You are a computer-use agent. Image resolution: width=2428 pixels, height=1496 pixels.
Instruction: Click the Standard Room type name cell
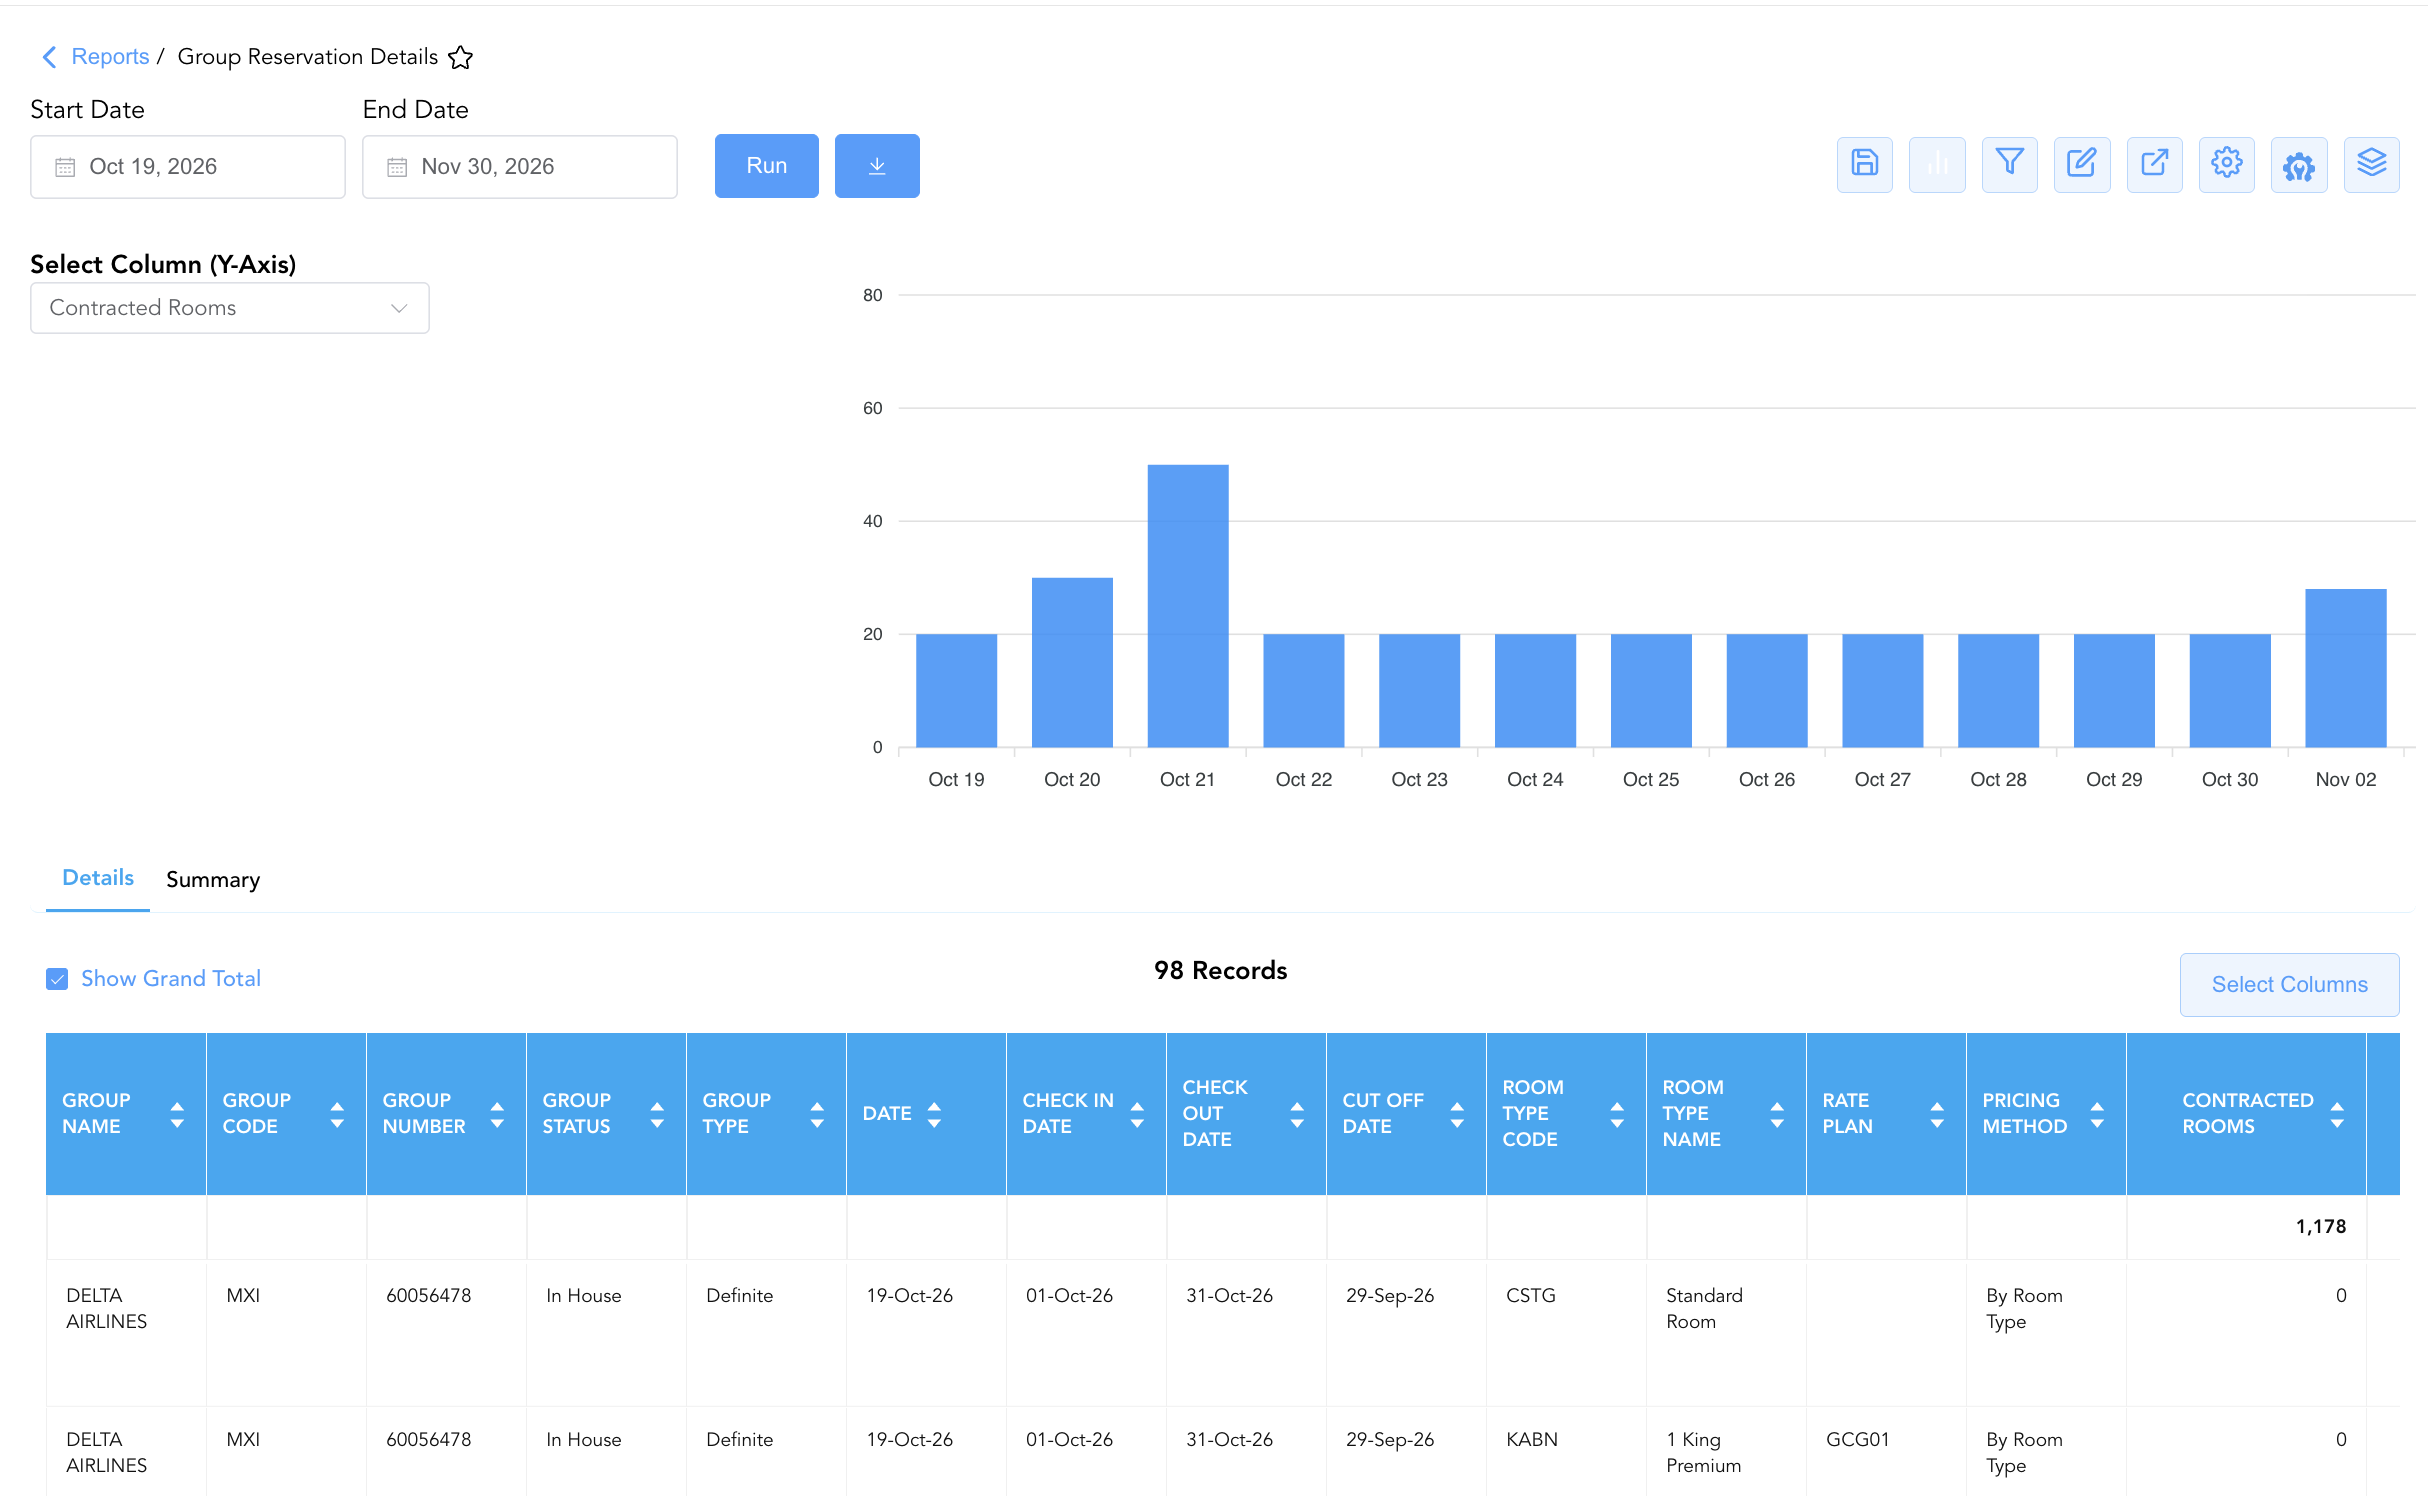[1704, 1308]
